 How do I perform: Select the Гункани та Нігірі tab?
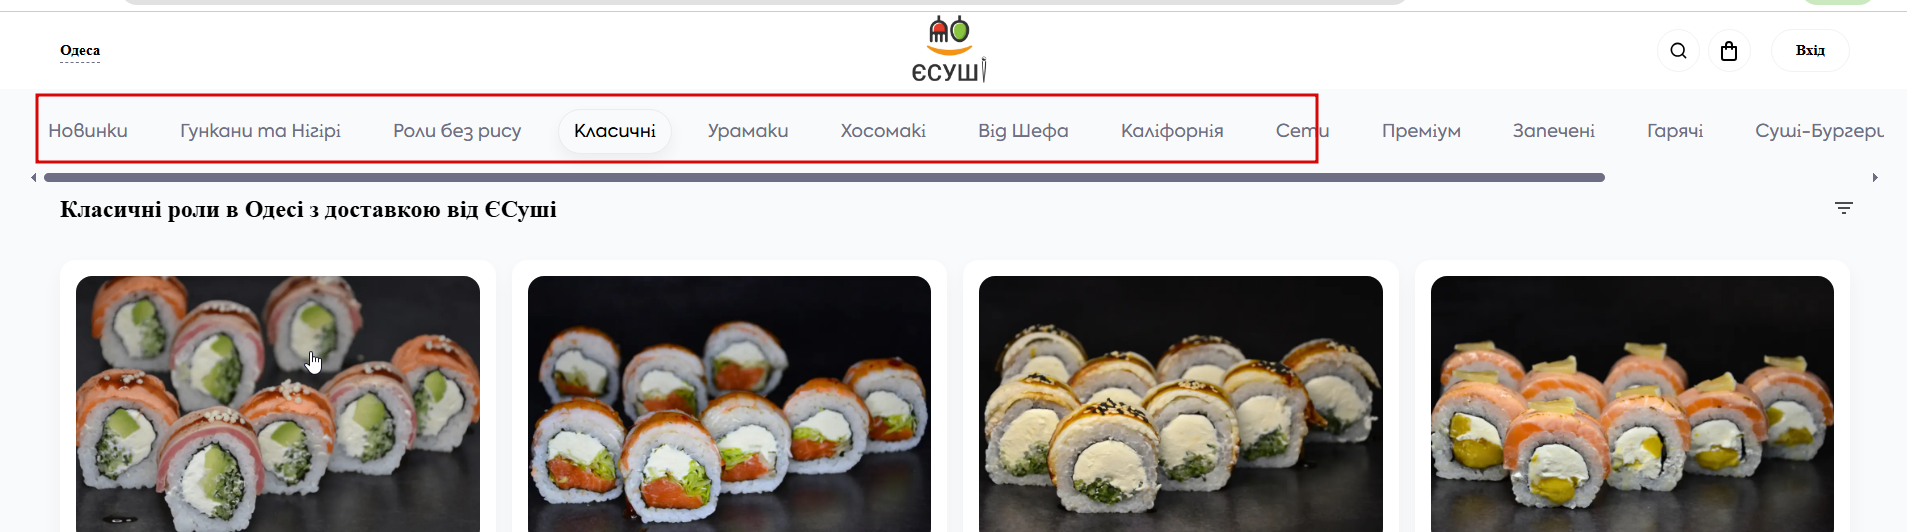tap(260, 131)
